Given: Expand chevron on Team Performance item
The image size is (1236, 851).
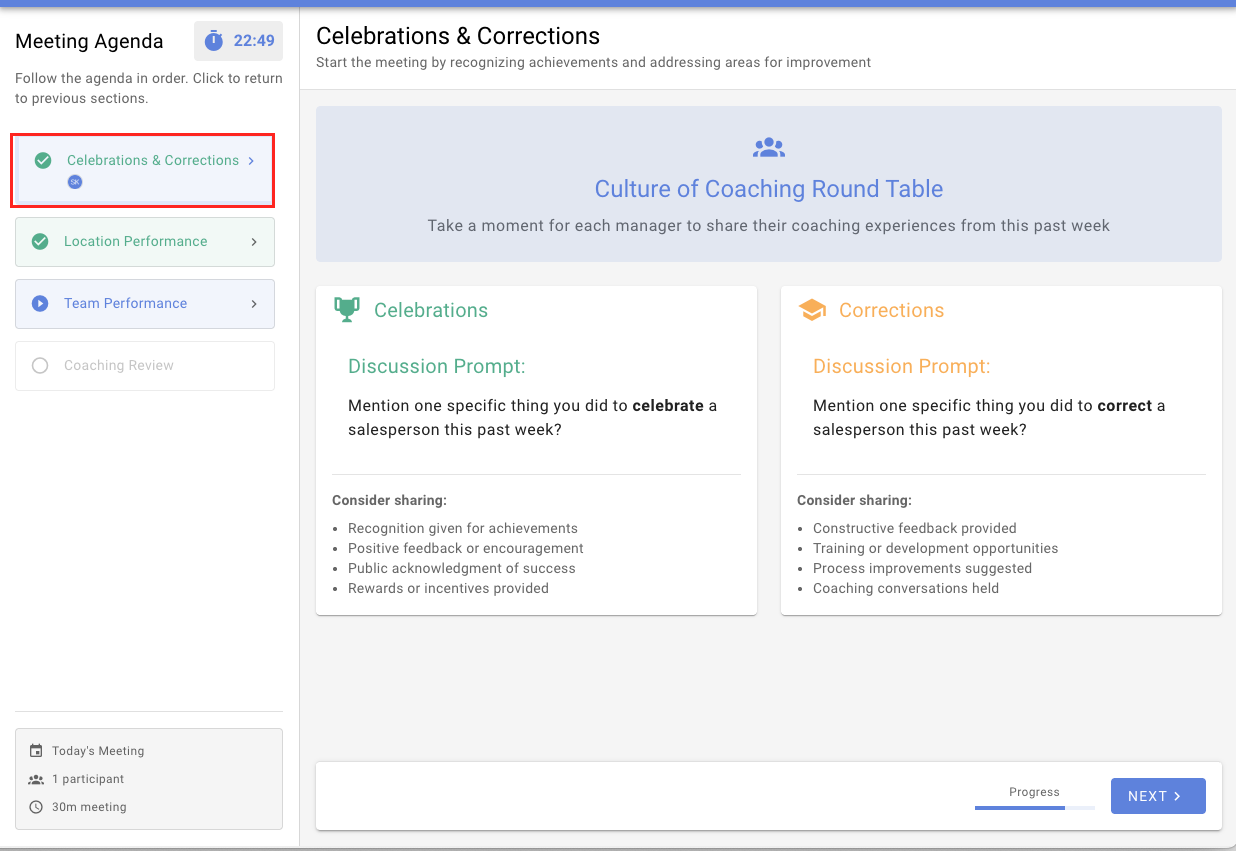Looking at the screenshot, I should [x=254, y=304].
